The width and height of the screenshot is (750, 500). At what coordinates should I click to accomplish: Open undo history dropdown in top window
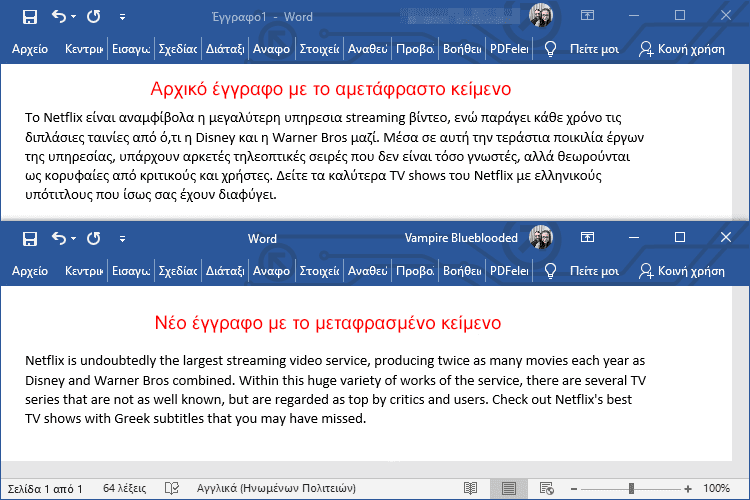pyautogui.click(x=73, y=17)
